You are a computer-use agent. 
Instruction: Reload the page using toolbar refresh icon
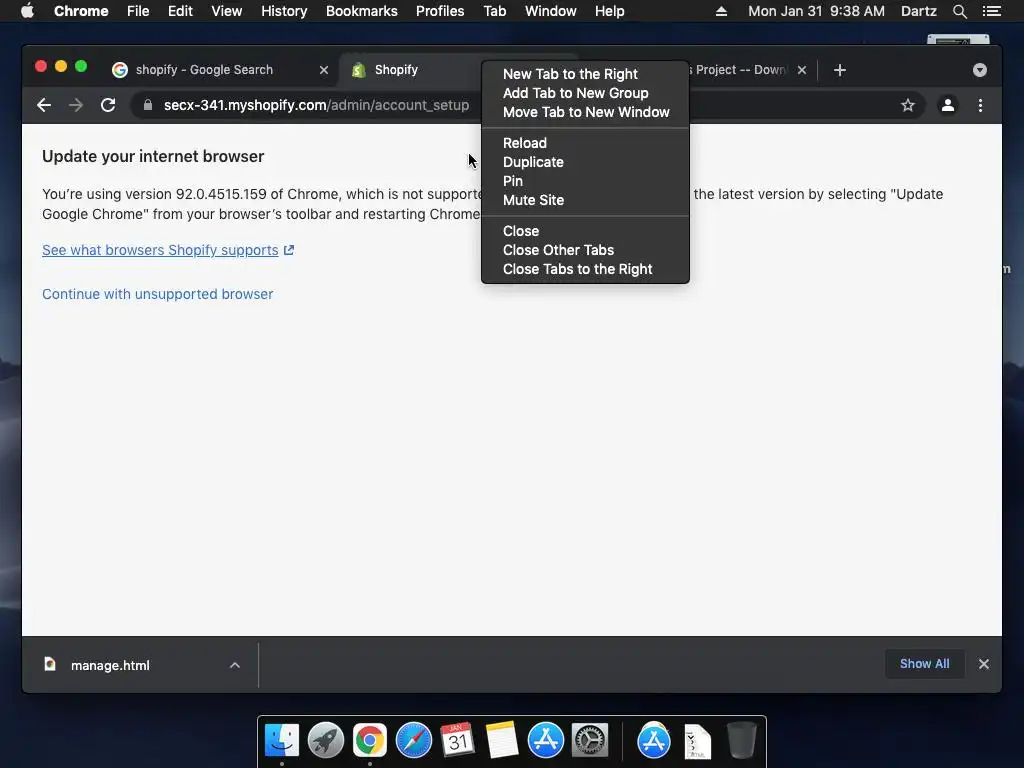coord(108,105)
